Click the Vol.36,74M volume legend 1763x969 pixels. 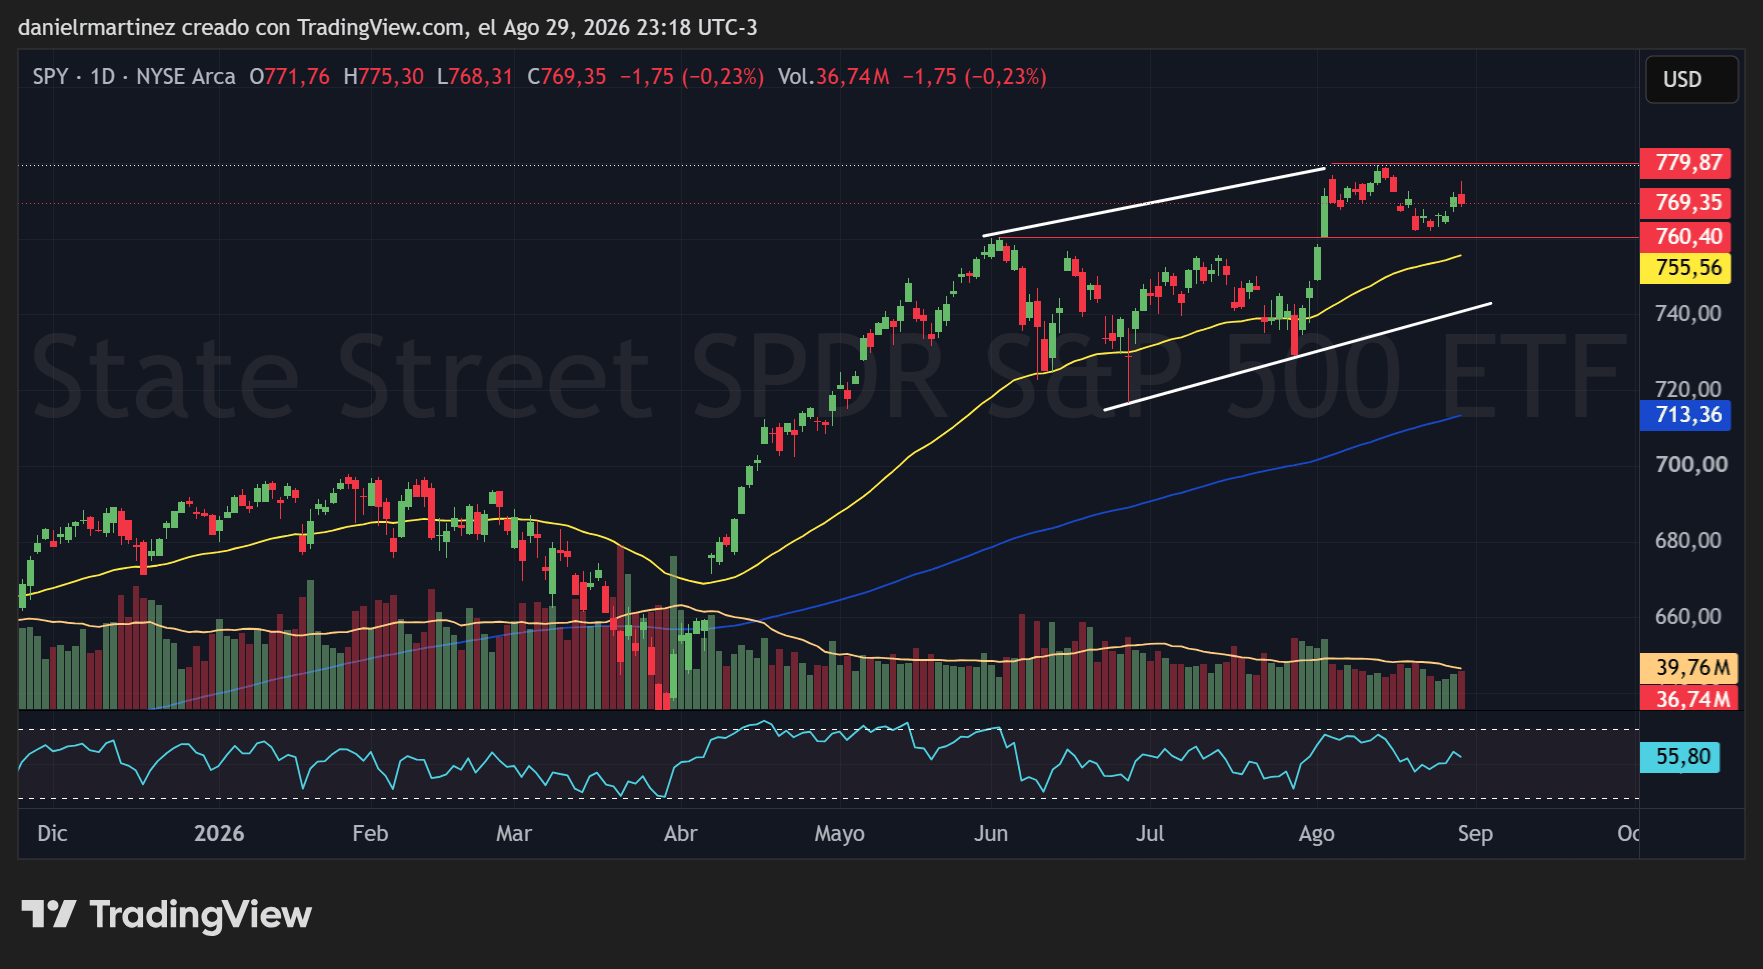834,77
